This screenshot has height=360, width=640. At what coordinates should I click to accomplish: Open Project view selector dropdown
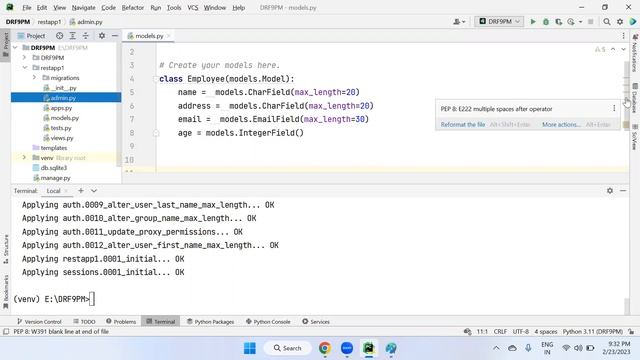click(x=31, y=36)
